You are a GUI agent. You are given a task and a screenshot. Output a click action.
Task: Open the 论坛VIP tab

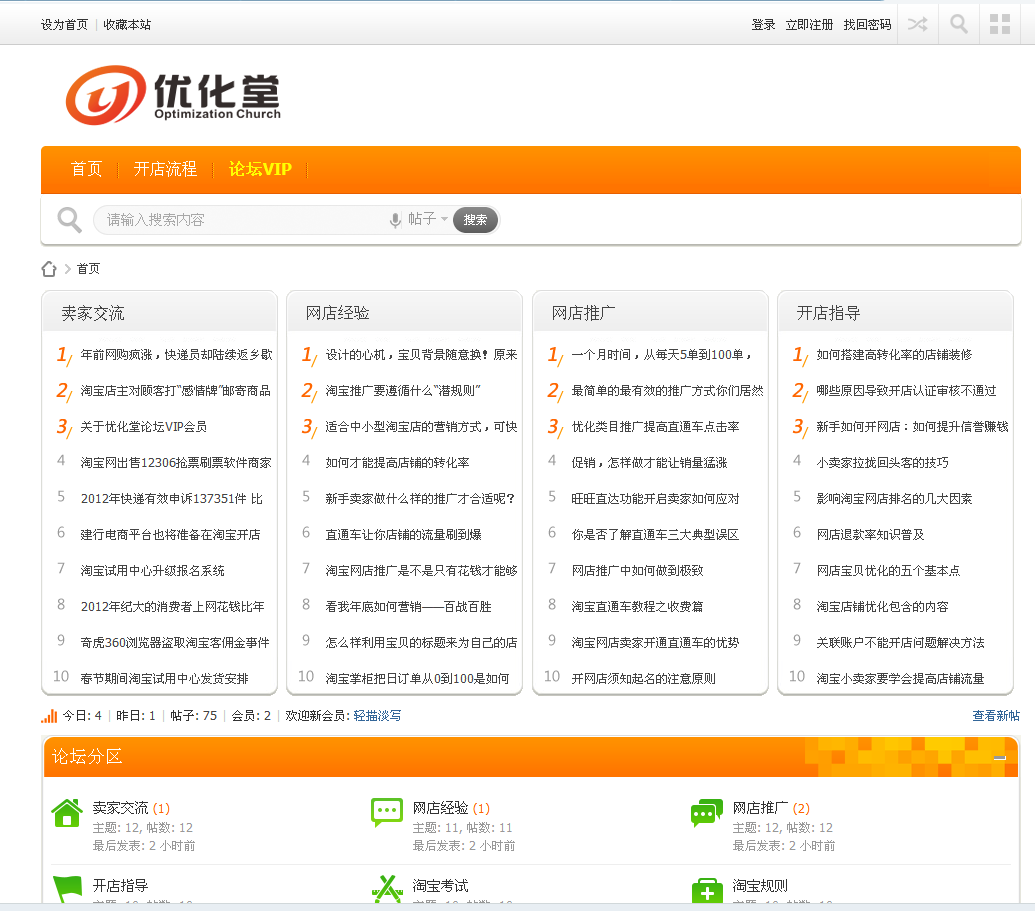[259, 169]
